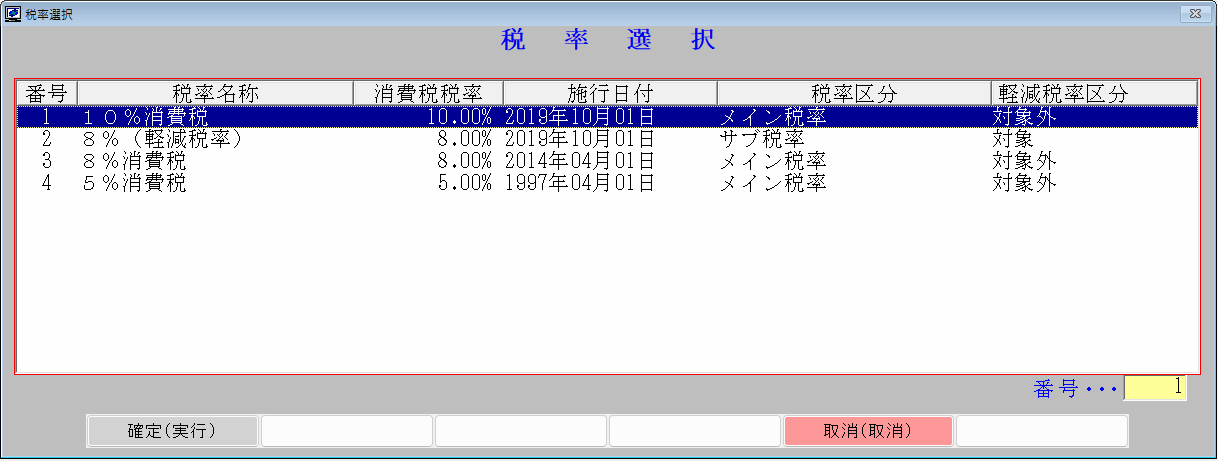The image size is (1218, 461).
Task: Click the window icon in the title bar
Action: pyautogui.click(x=13, y=14)
